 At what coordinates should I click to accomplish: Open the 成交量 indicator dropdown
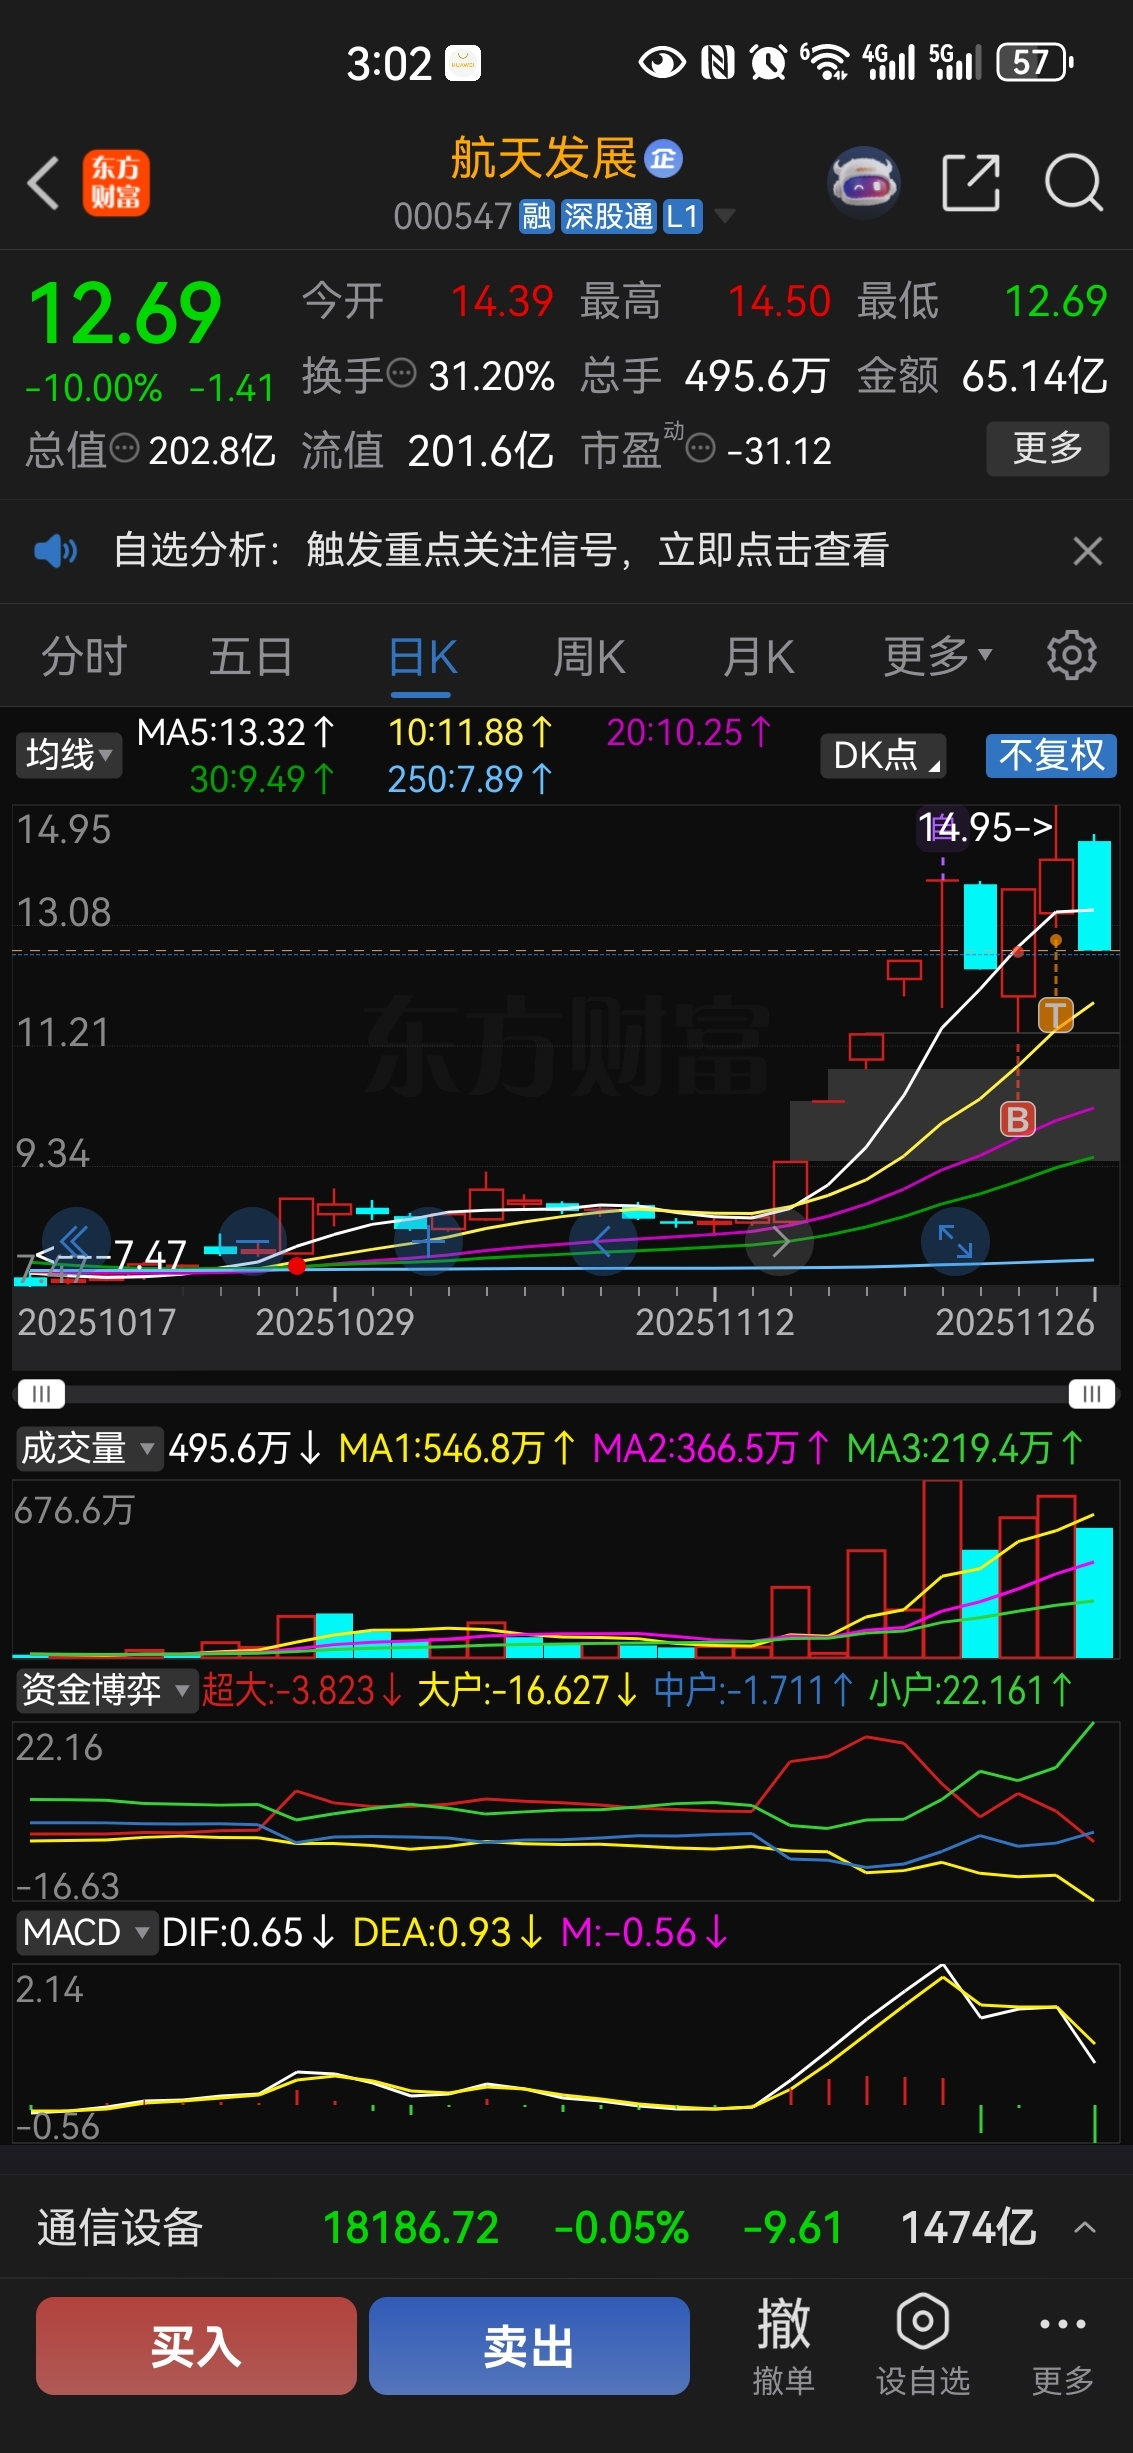click(88, 1448)
